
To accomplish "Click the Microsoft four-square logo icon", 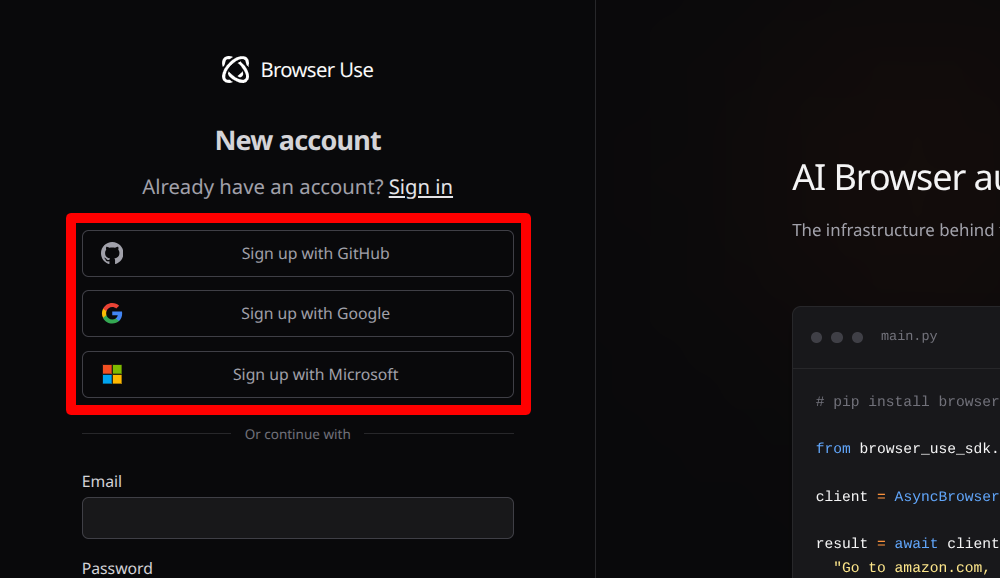I will 112,374.
